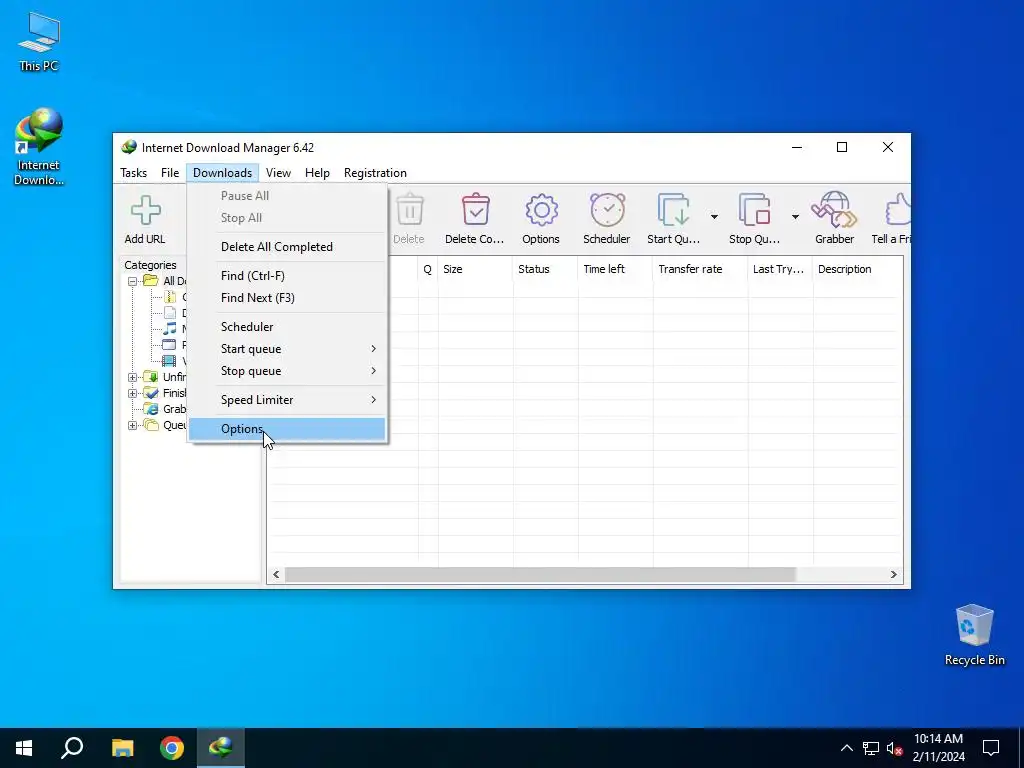Expand the Queues category node
The image size is (1024, 768).
point(132,426)
